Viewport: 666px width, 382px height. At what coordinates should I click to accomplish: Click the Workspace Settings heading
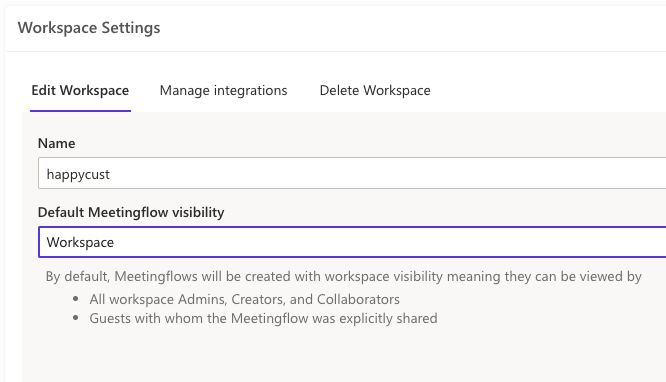click(89, 28)
